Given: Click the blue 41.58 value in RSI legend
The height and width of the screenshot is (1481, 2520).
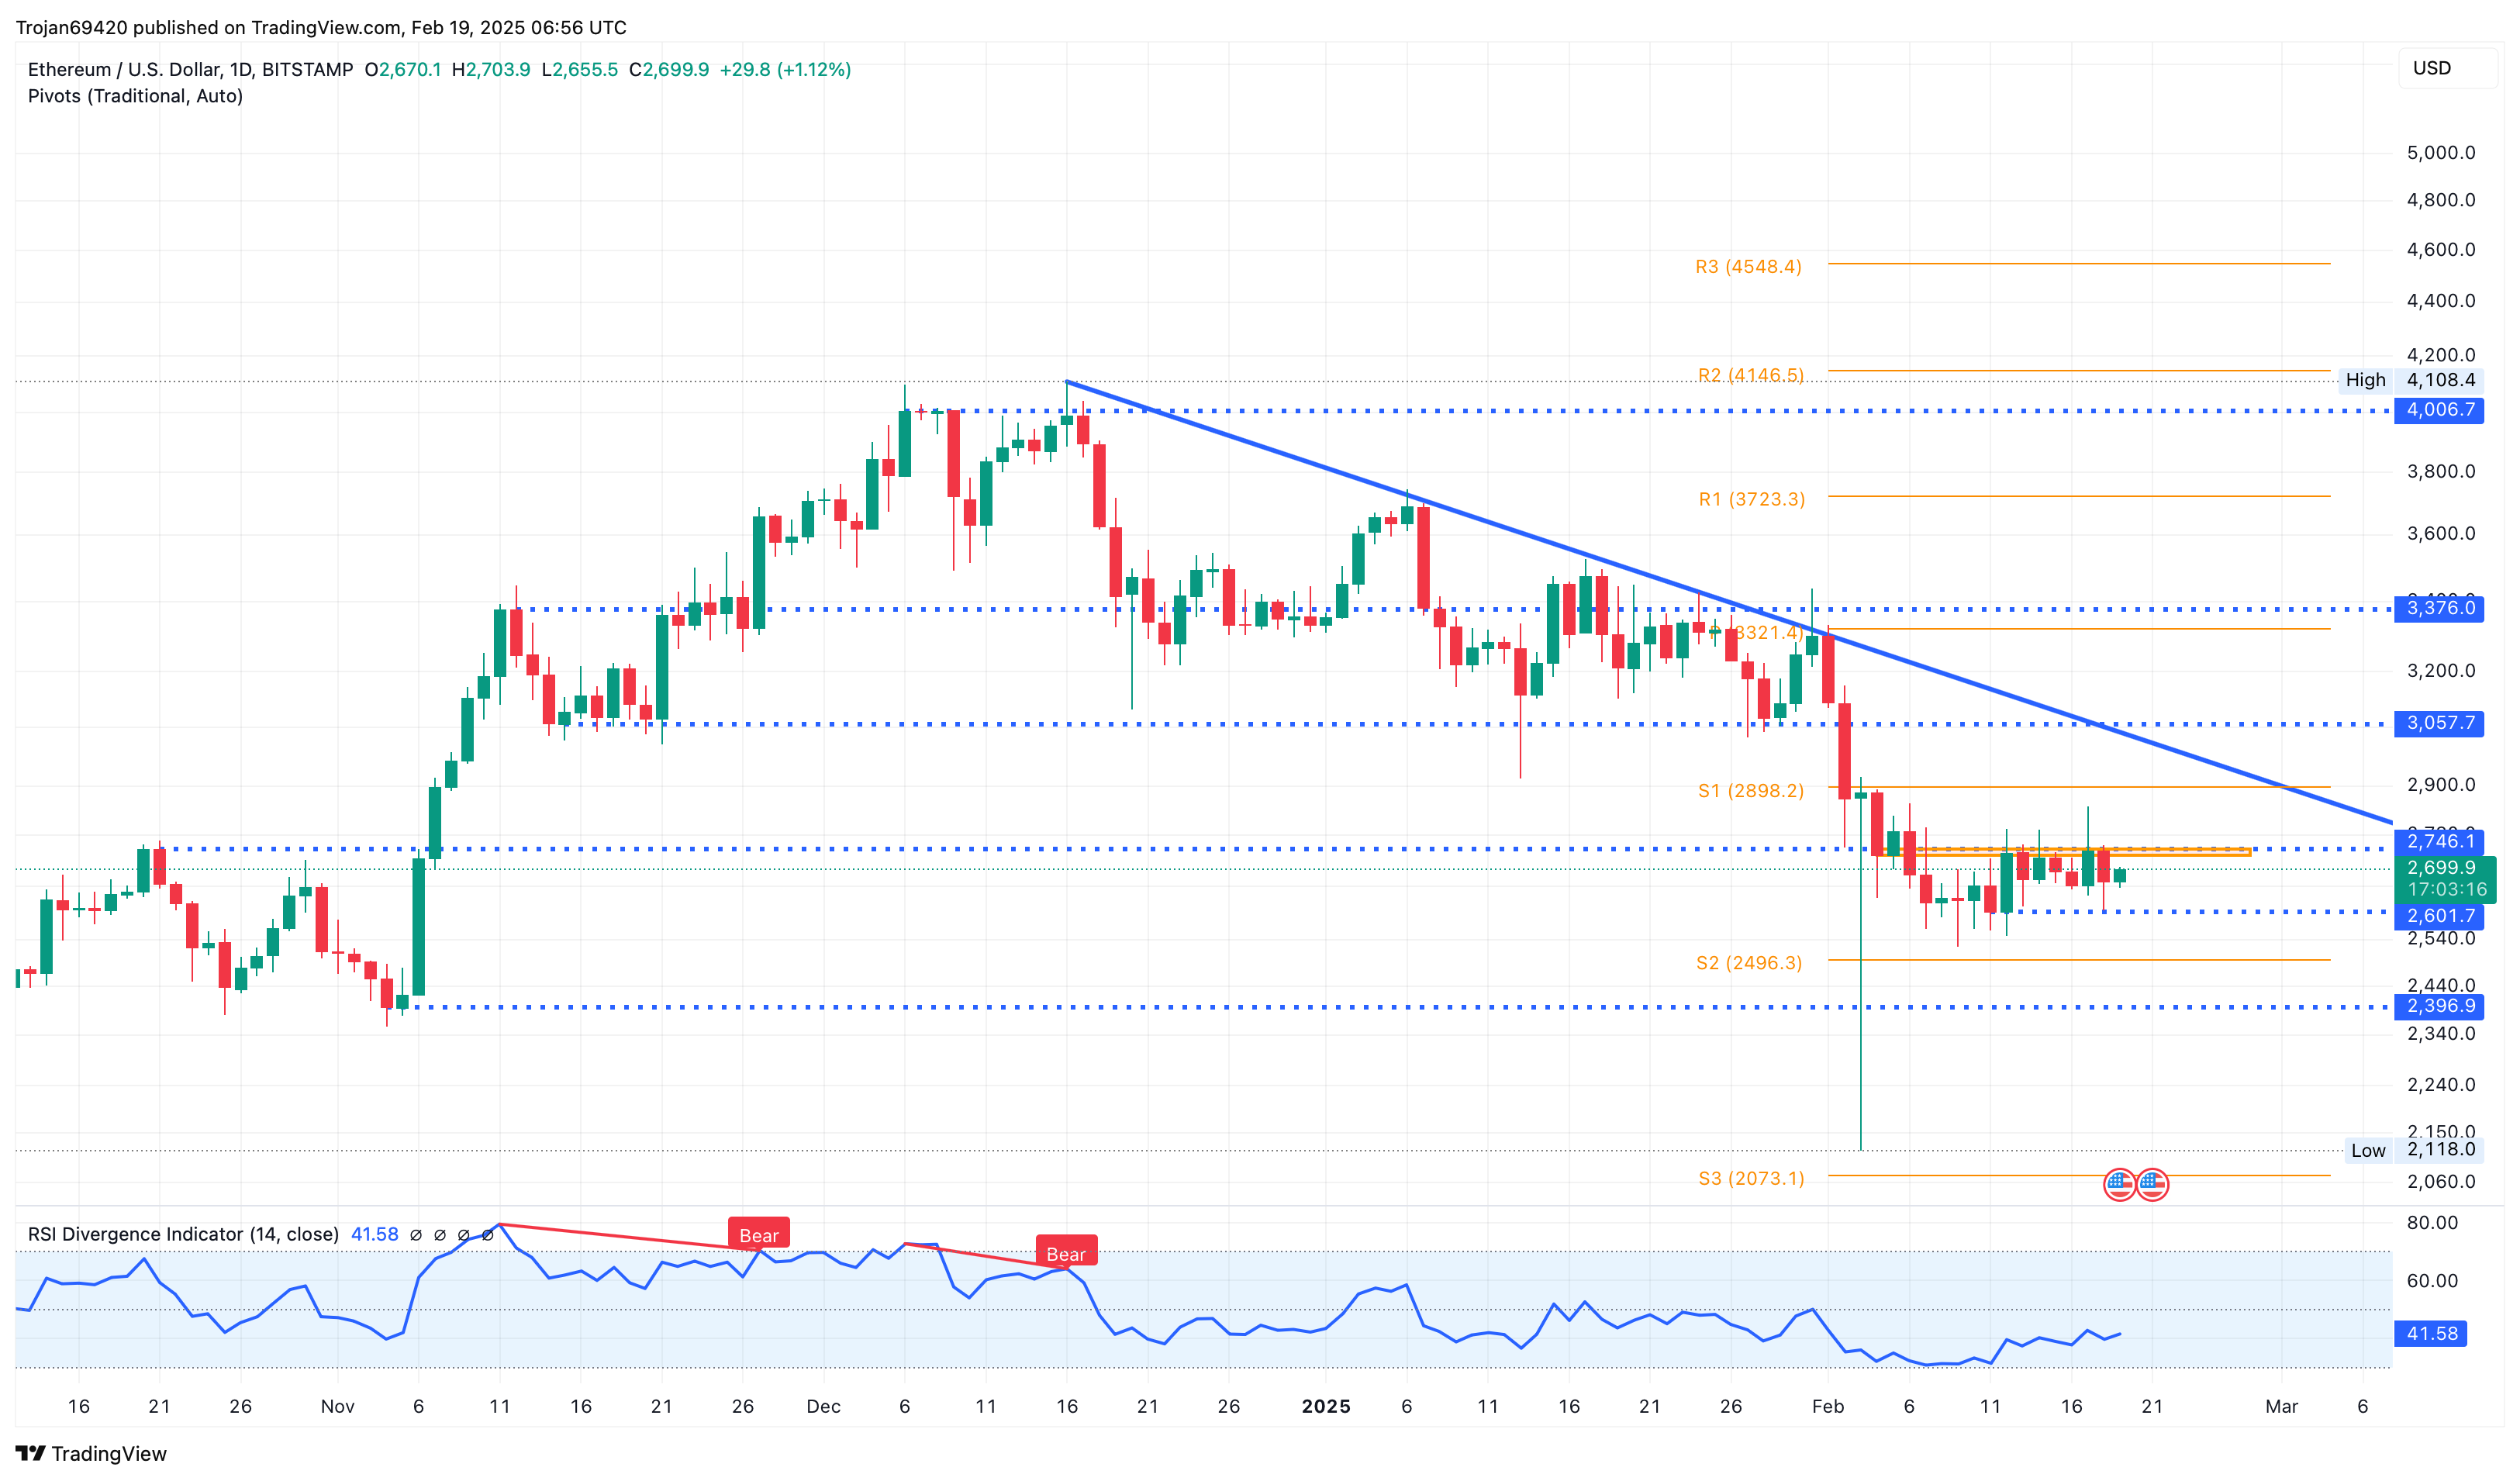Looking at the screenshot, I should click(x=375, y=1234).
